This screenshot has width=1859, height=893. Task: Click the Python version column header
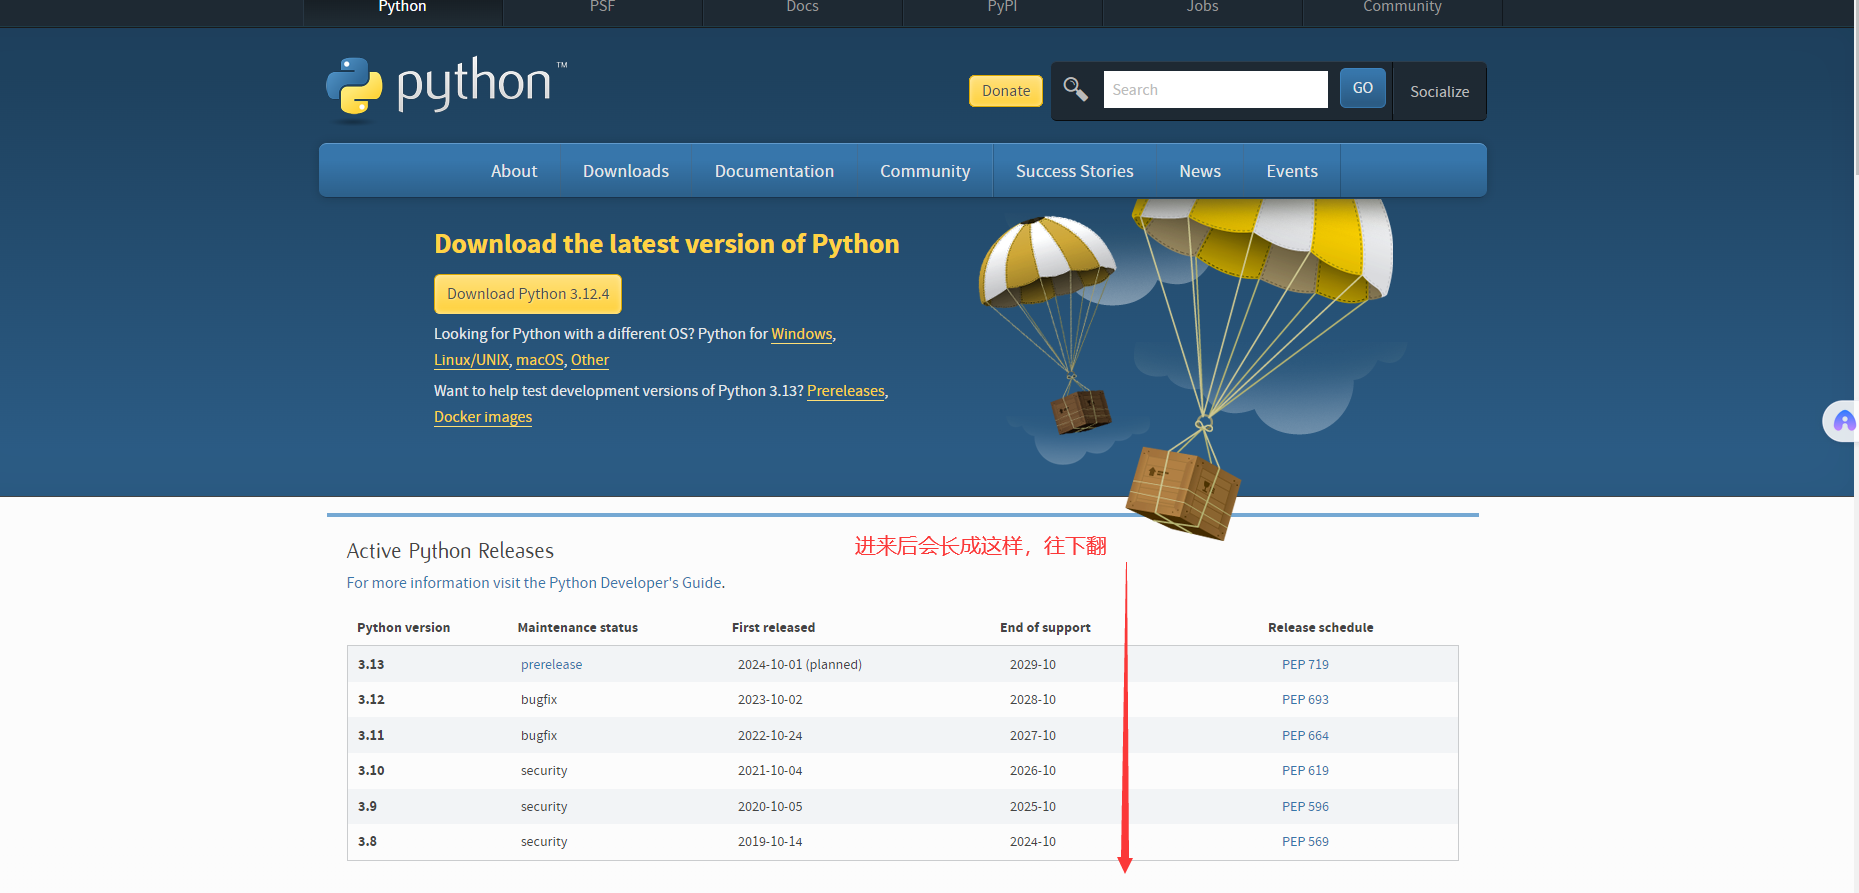tap(403, 628)
